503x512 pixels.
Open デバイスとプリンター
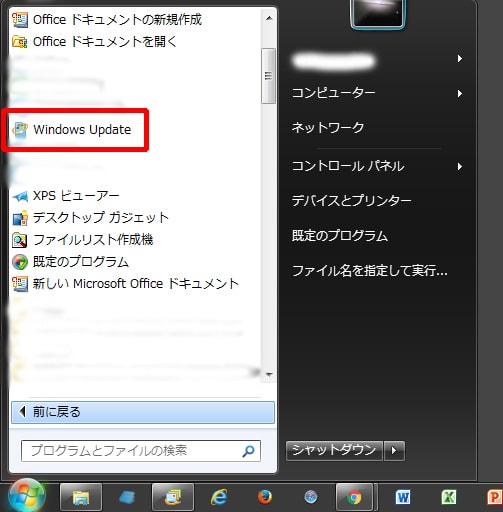pos(351,201)
